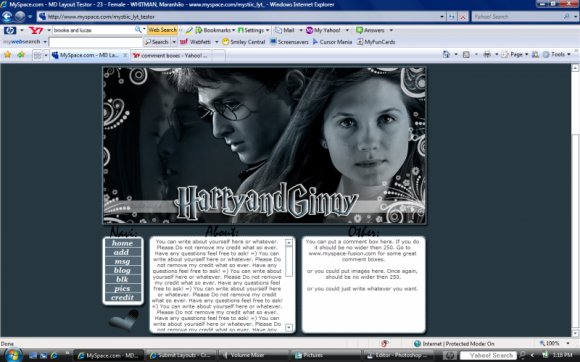Click the HP logo toolbar icon
Viewport: 580px width, 362px height.
click(10, 30)
